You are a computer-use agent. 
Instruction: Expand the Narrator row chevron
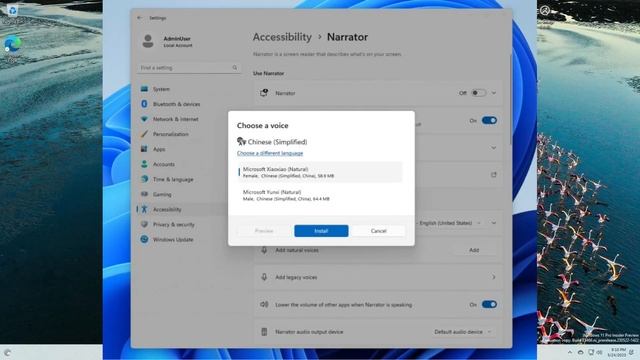(x=494, y=93)
